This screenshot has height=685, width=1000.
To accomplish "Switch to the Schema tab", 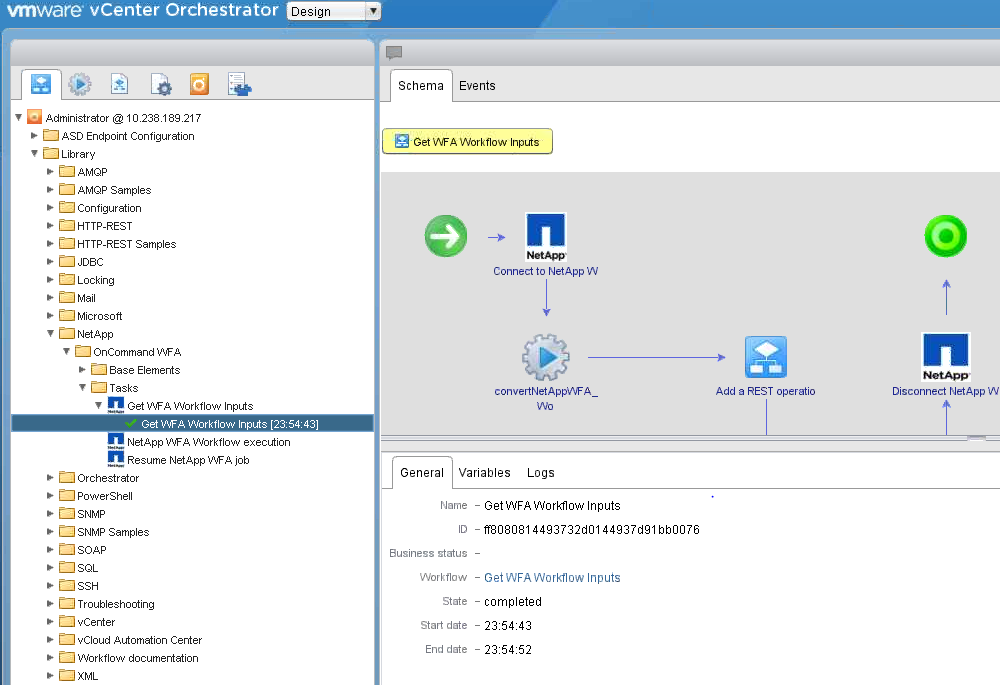I will pyautogui.click(x=421, y=85).
